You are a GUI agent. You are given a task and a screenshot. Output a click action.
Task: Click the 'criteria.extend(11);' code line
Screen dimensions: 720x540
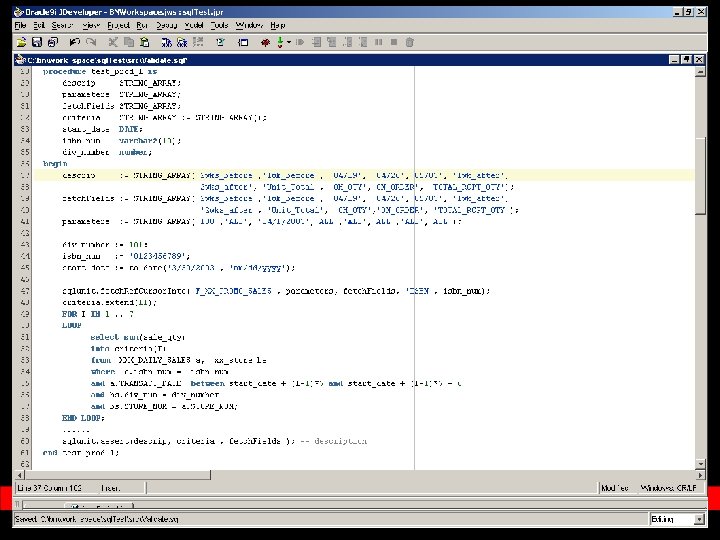coord(109,303)
